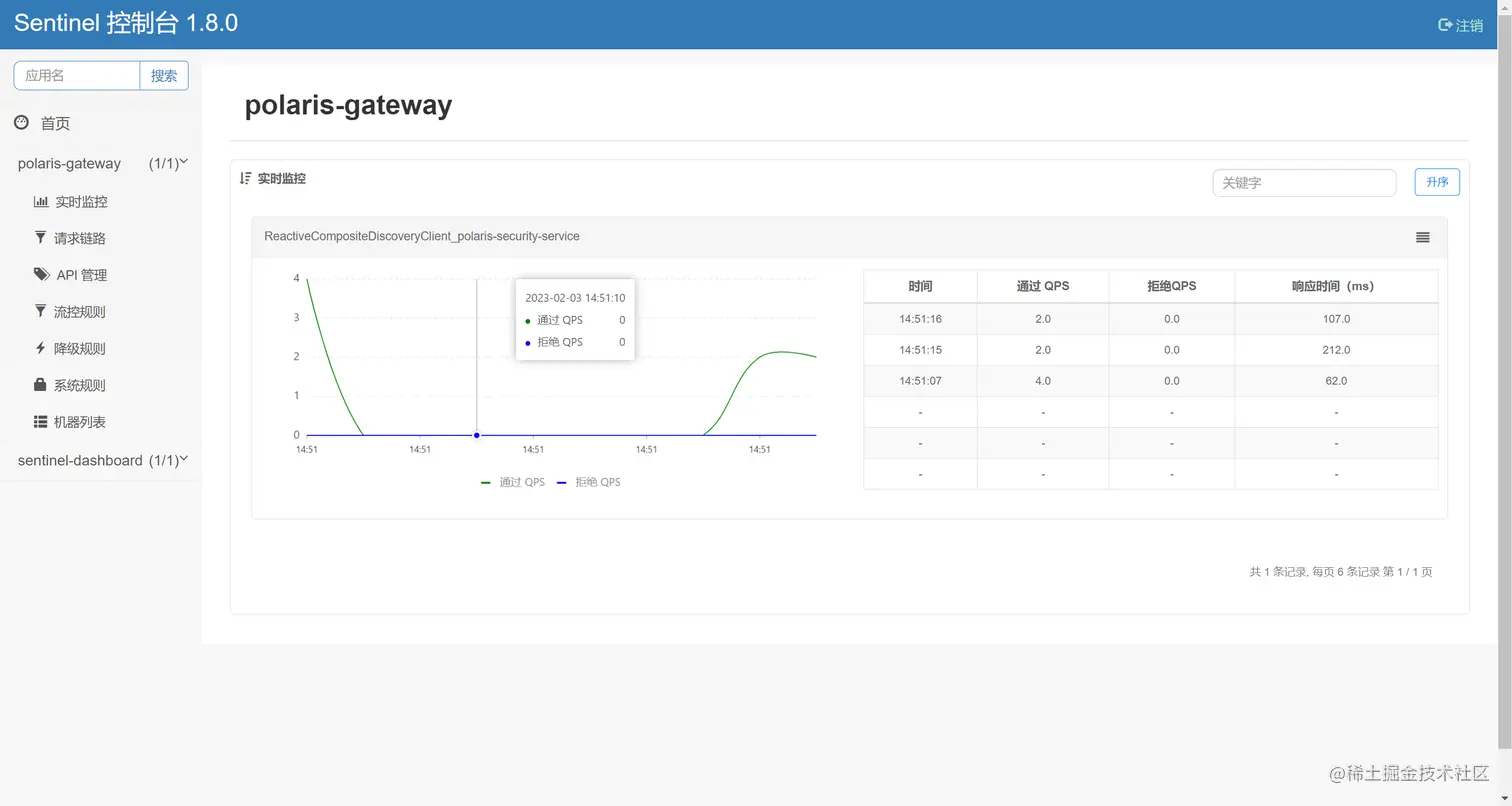Open 系统规则 rules page
Screen dimensions: 1512x806
point(79,385)
